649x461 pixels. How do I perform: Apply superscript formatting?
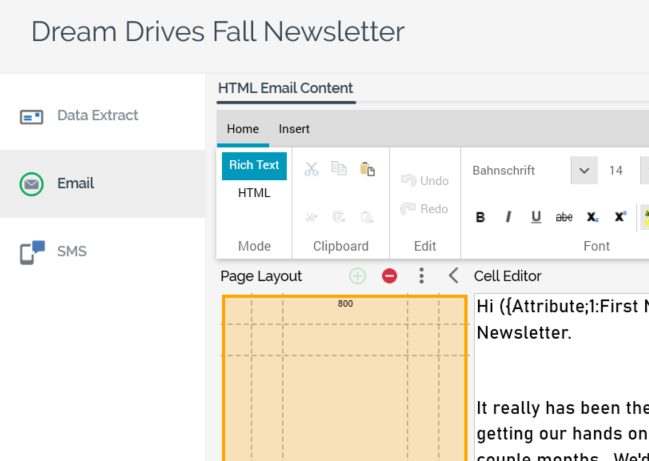(620, 217)
